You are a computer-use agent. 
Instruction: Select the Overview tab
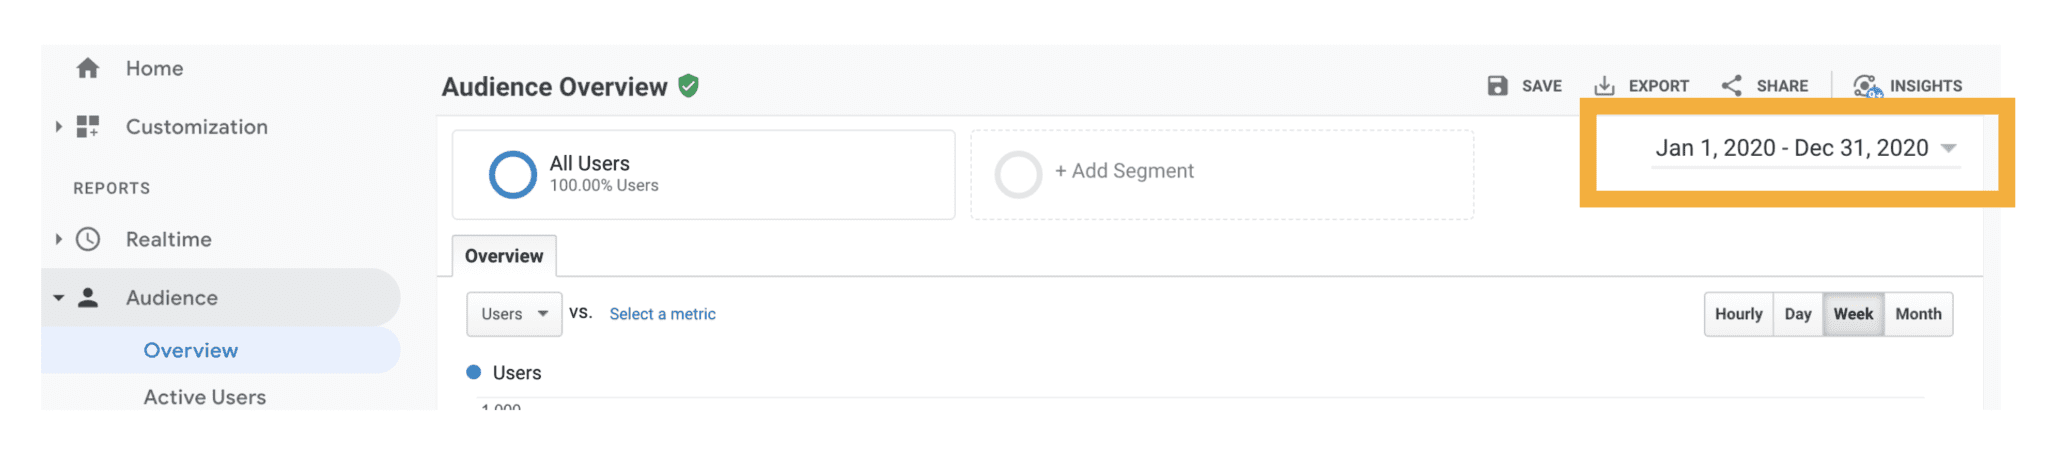tap(504, 256)
